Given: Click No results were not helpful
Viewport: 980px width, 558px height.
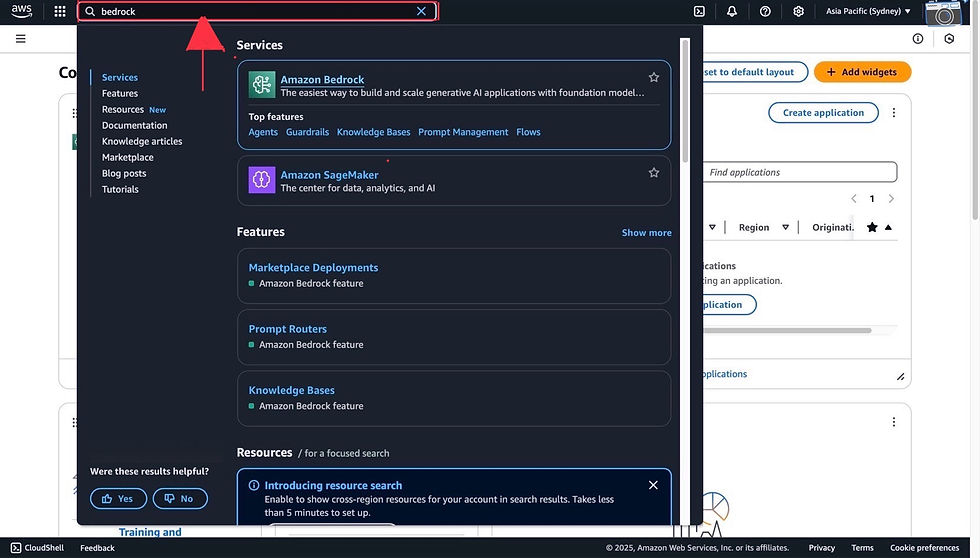Looking at the screenshot, I should click(x=180, y=499).
